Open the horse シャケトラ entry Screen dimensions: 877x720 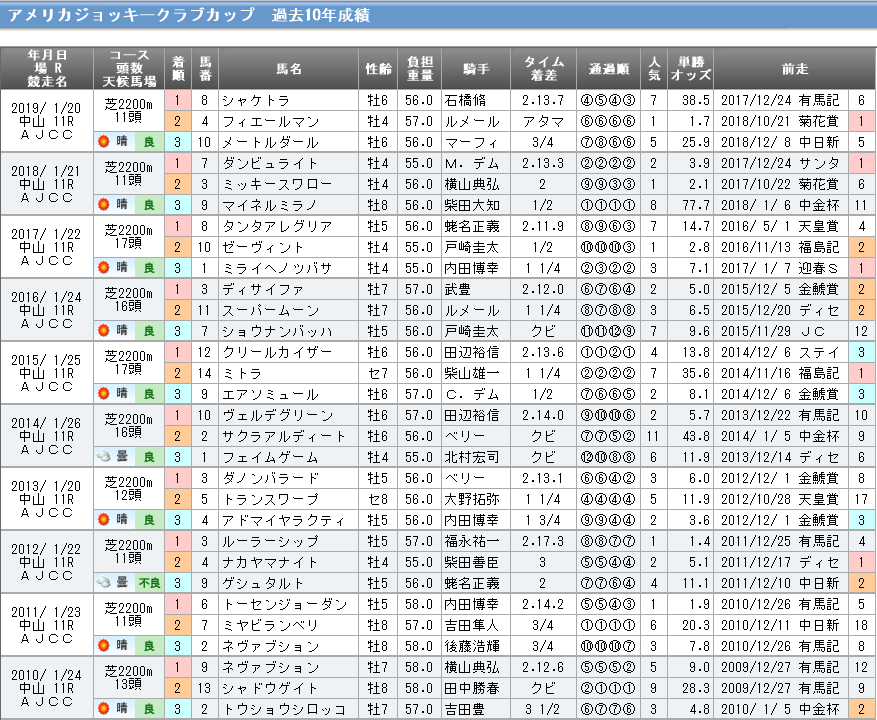255,100
